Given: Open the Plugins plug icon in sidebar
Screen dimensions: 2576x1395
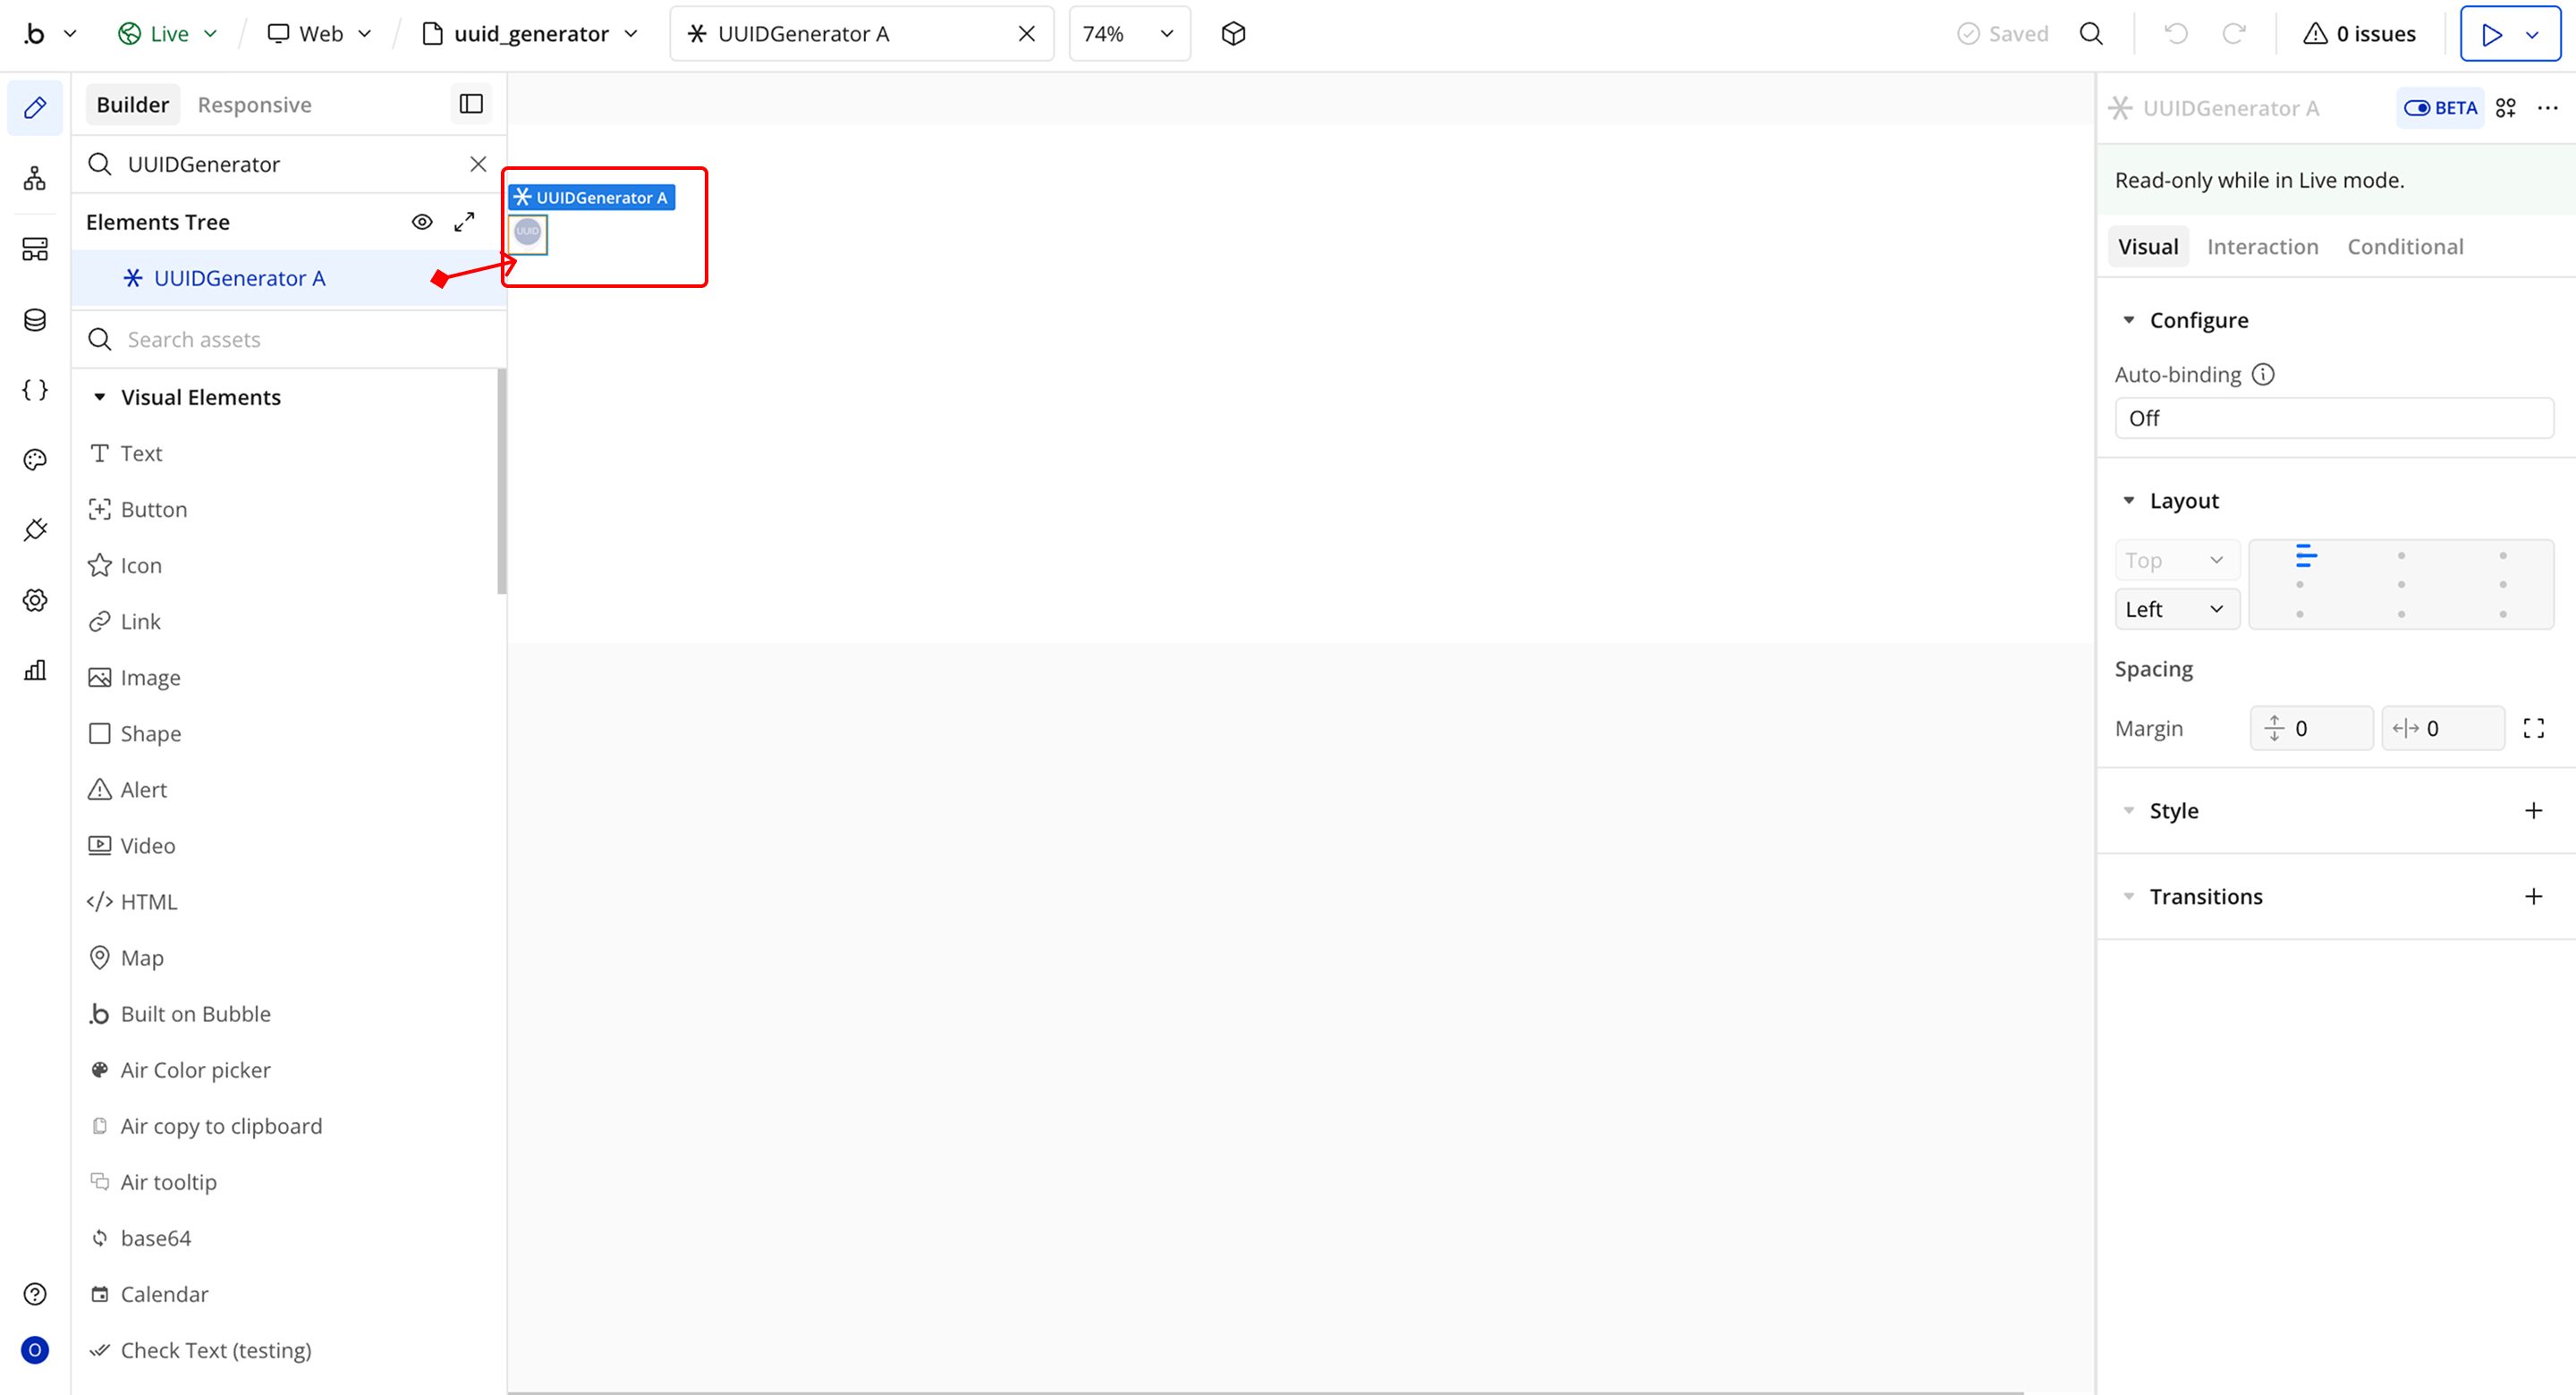Looking at the screenshot, I should pyautogui.click(x=35, y=530).
